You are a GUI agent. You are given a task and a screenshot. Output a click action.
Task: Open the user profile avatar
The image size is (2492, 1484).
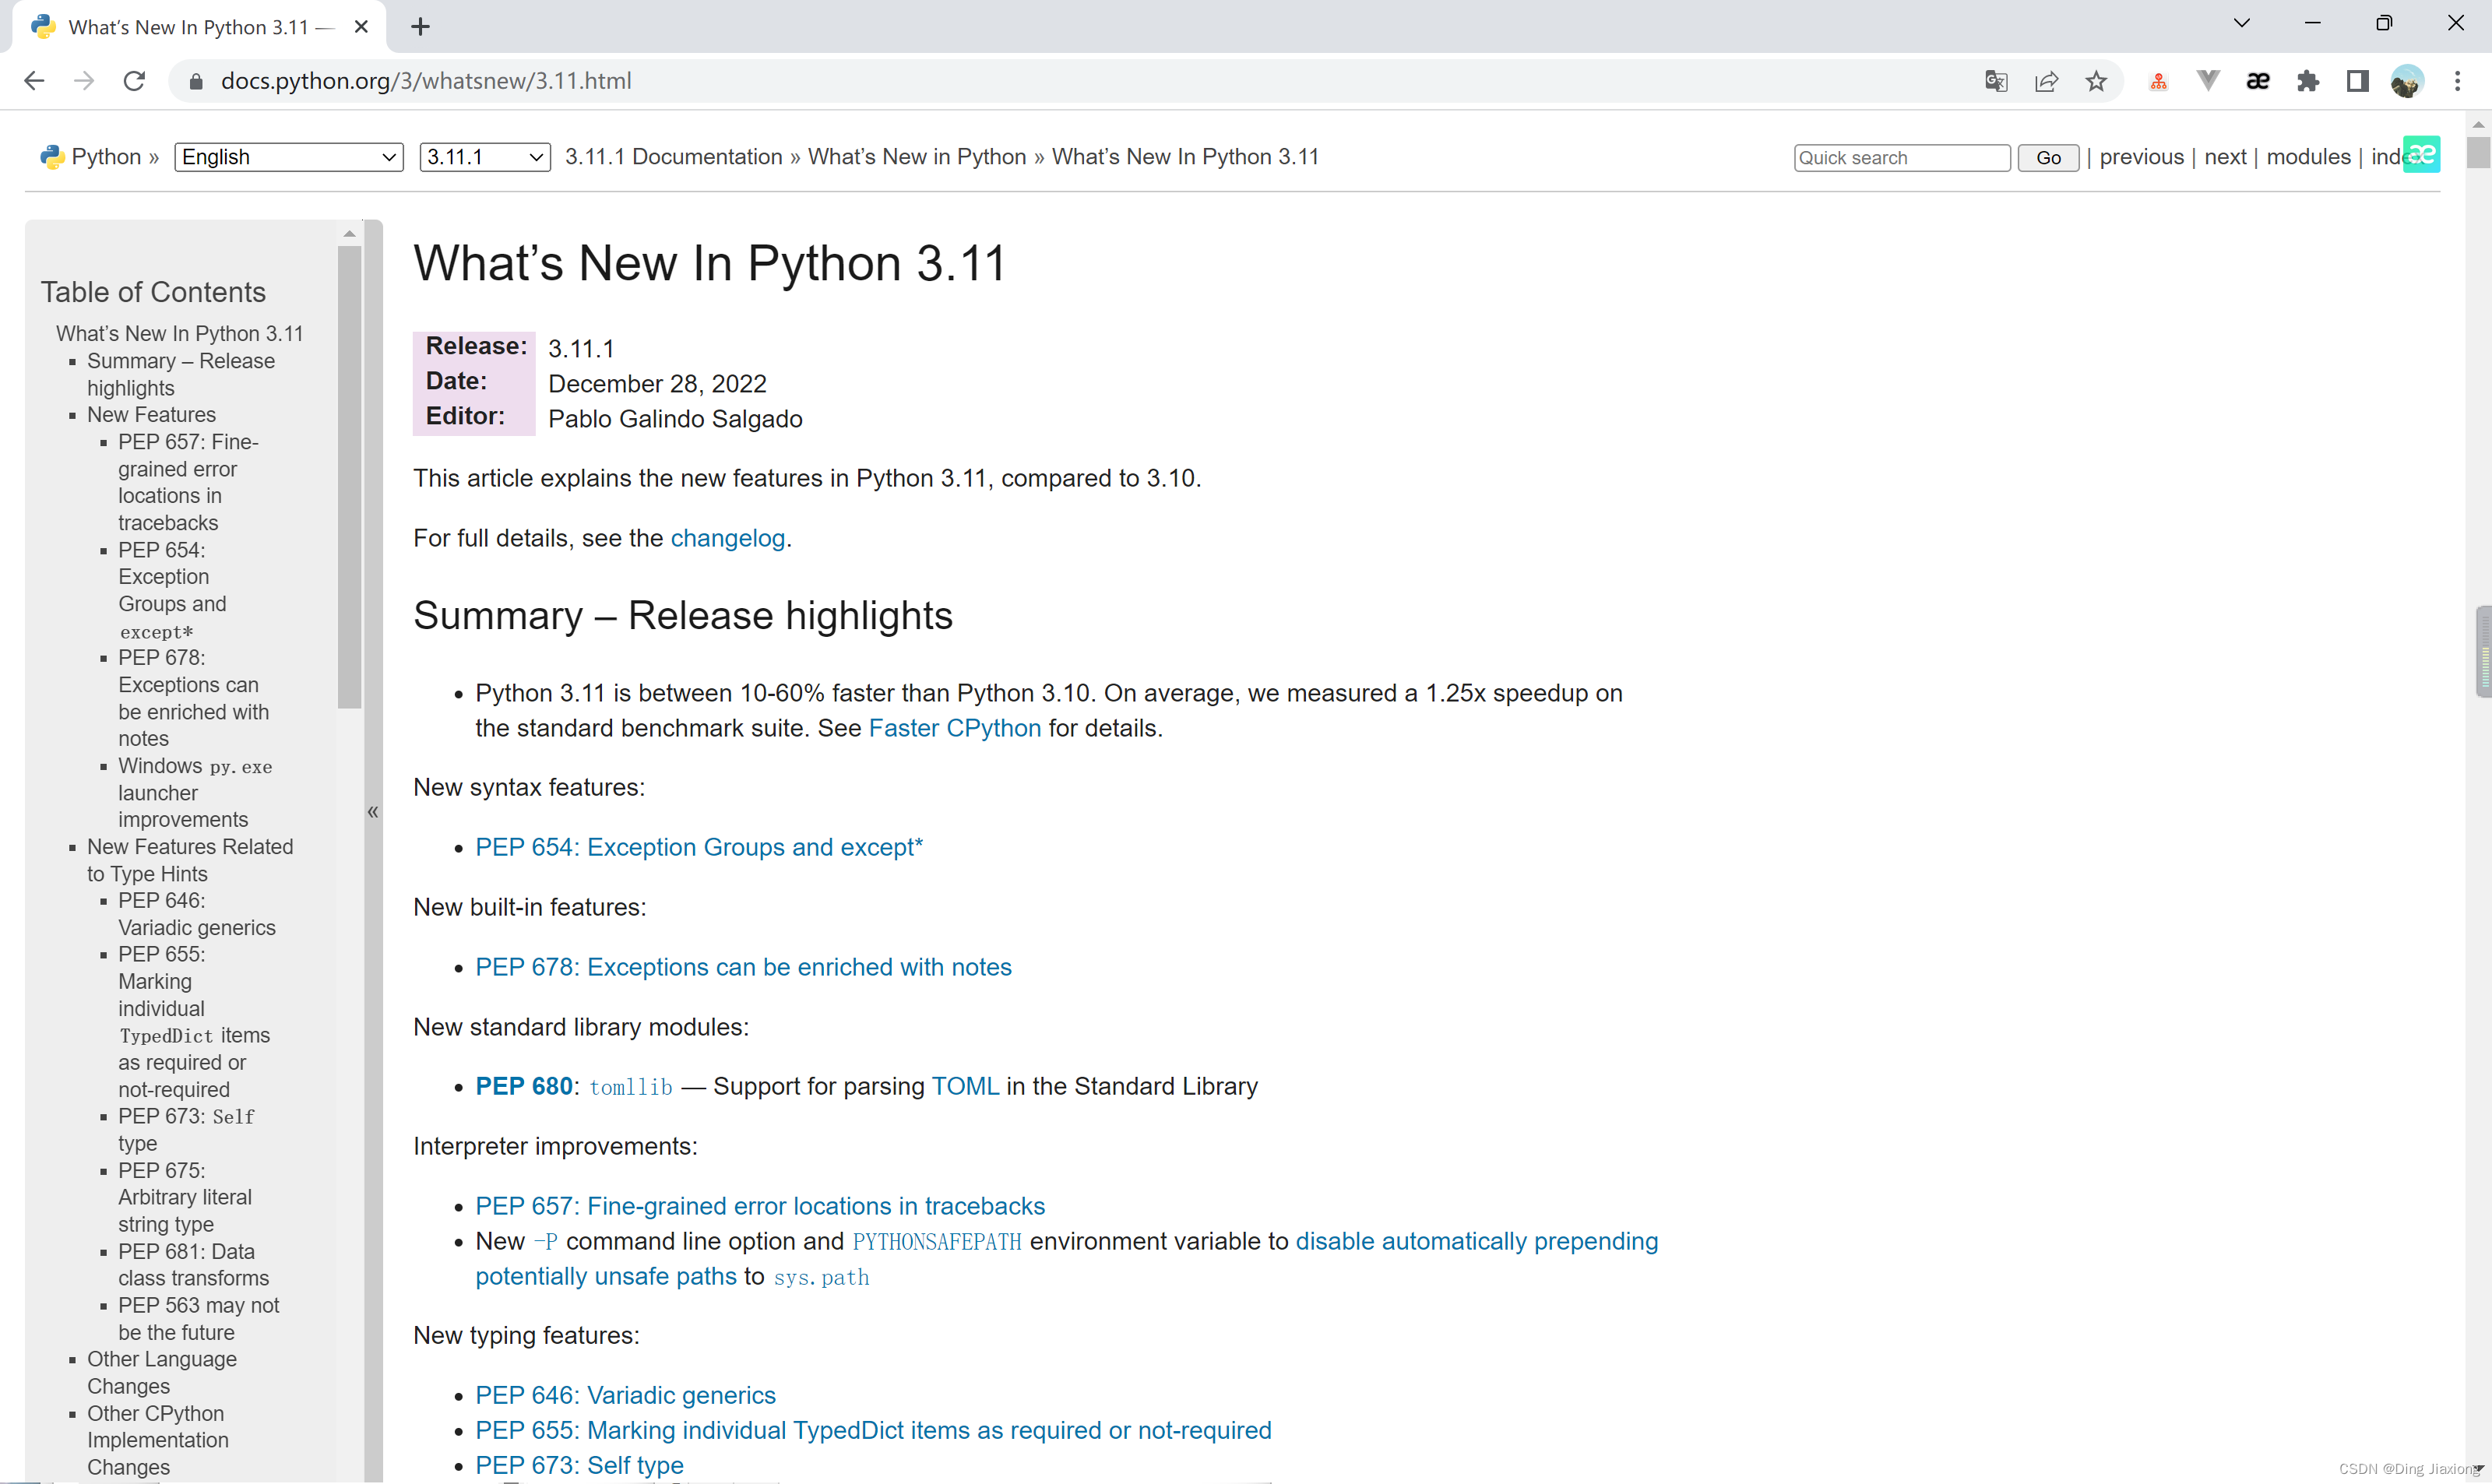point(2407,81)
